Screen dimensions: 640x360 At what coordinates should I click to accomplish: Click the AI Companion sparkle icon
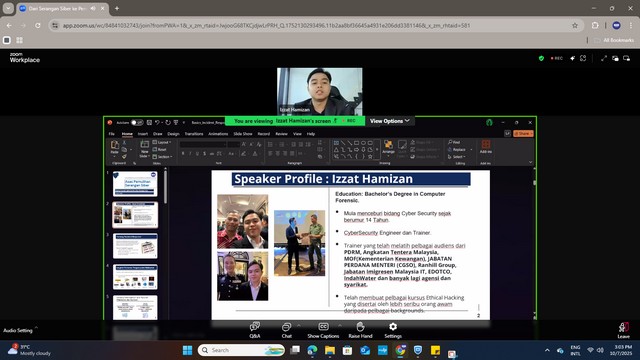(x=572, y=58)
